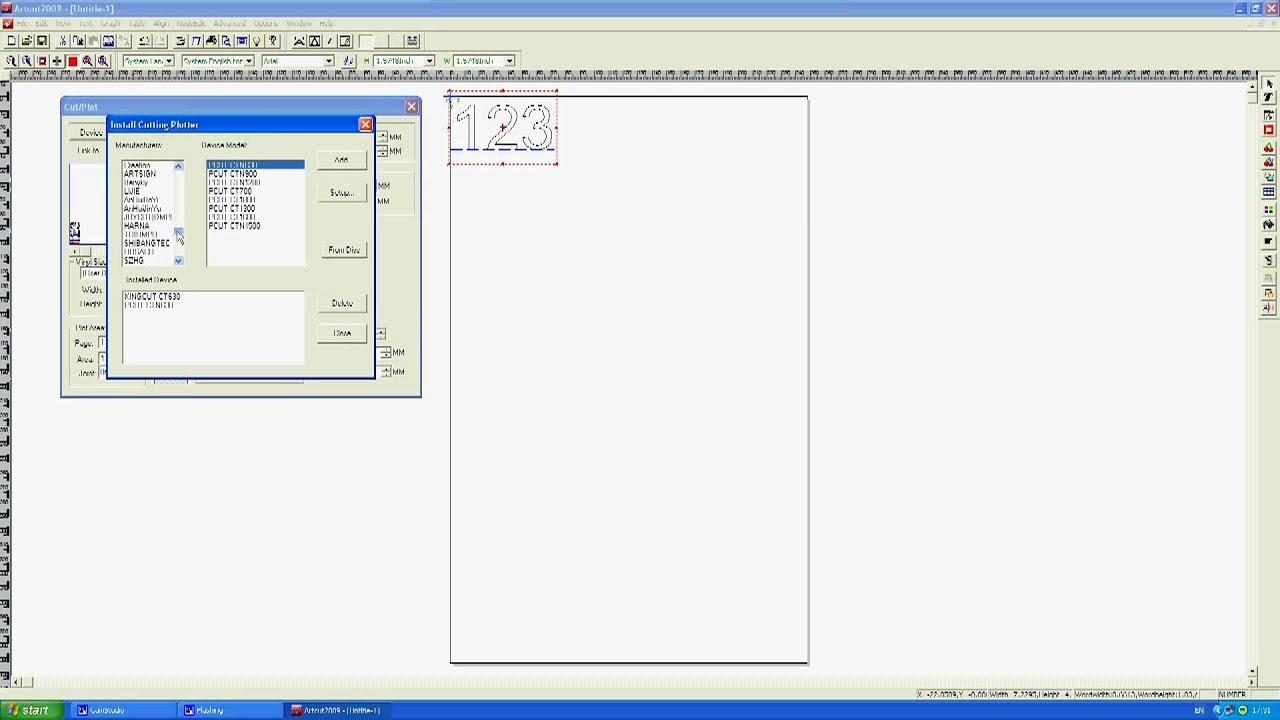
Task: Select the arrow pointer tool
Action: click(1269, 84)
